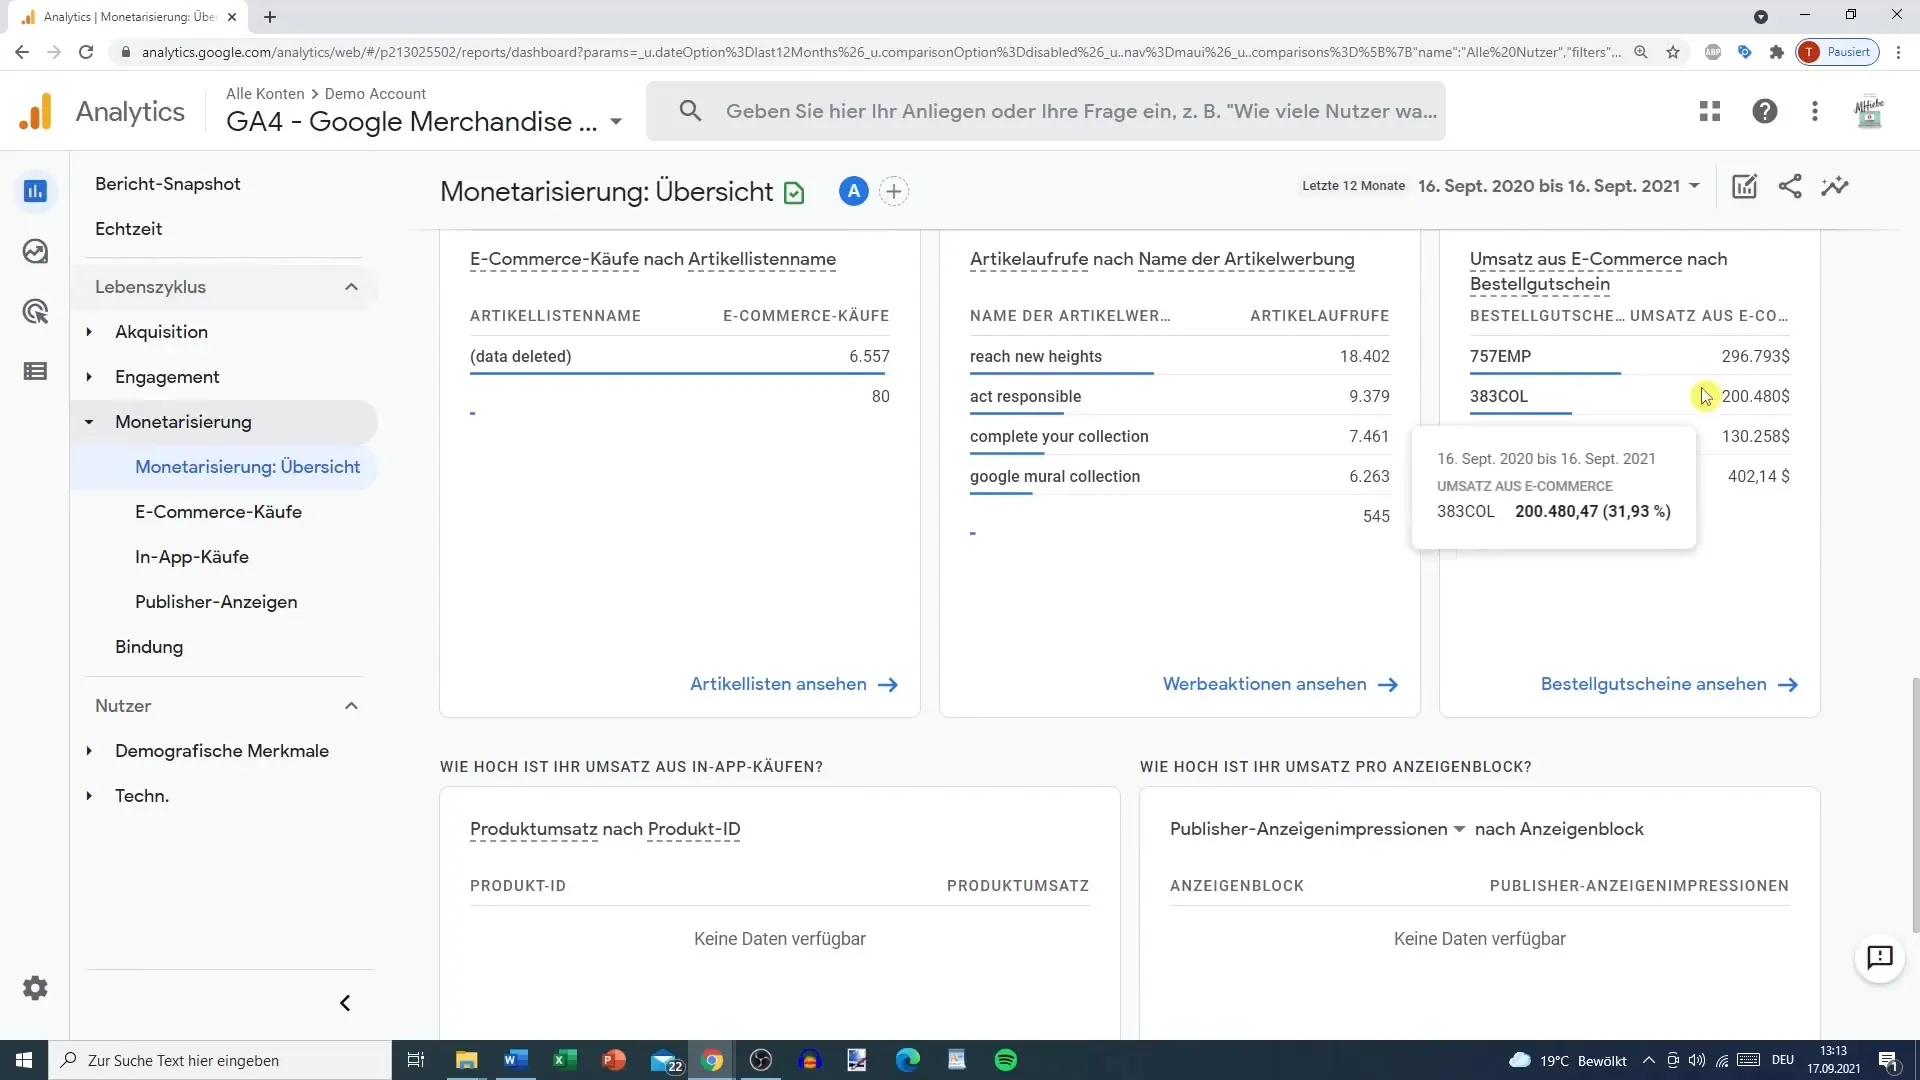Open the Google apps grid
This screenshot has height=1080, width=1920.
(x=1710, y=111)
